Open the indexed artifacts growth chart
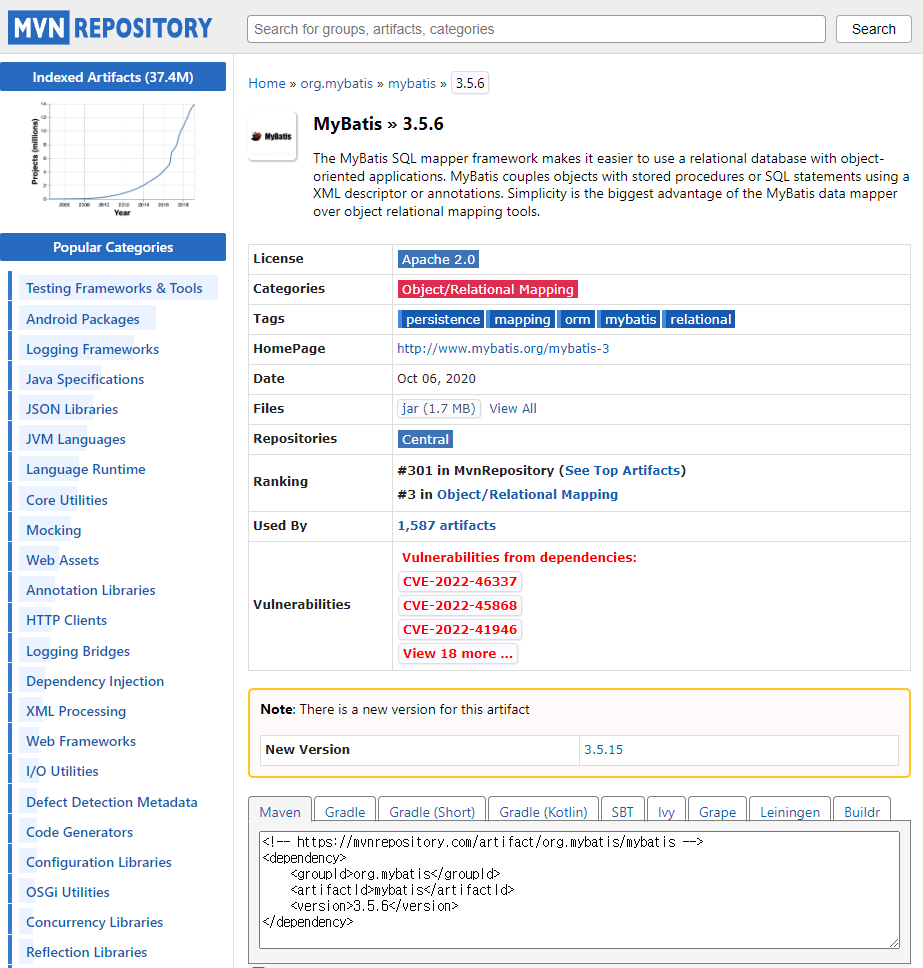This screenshot has width=923, height=968. click(x=113, y=160)
